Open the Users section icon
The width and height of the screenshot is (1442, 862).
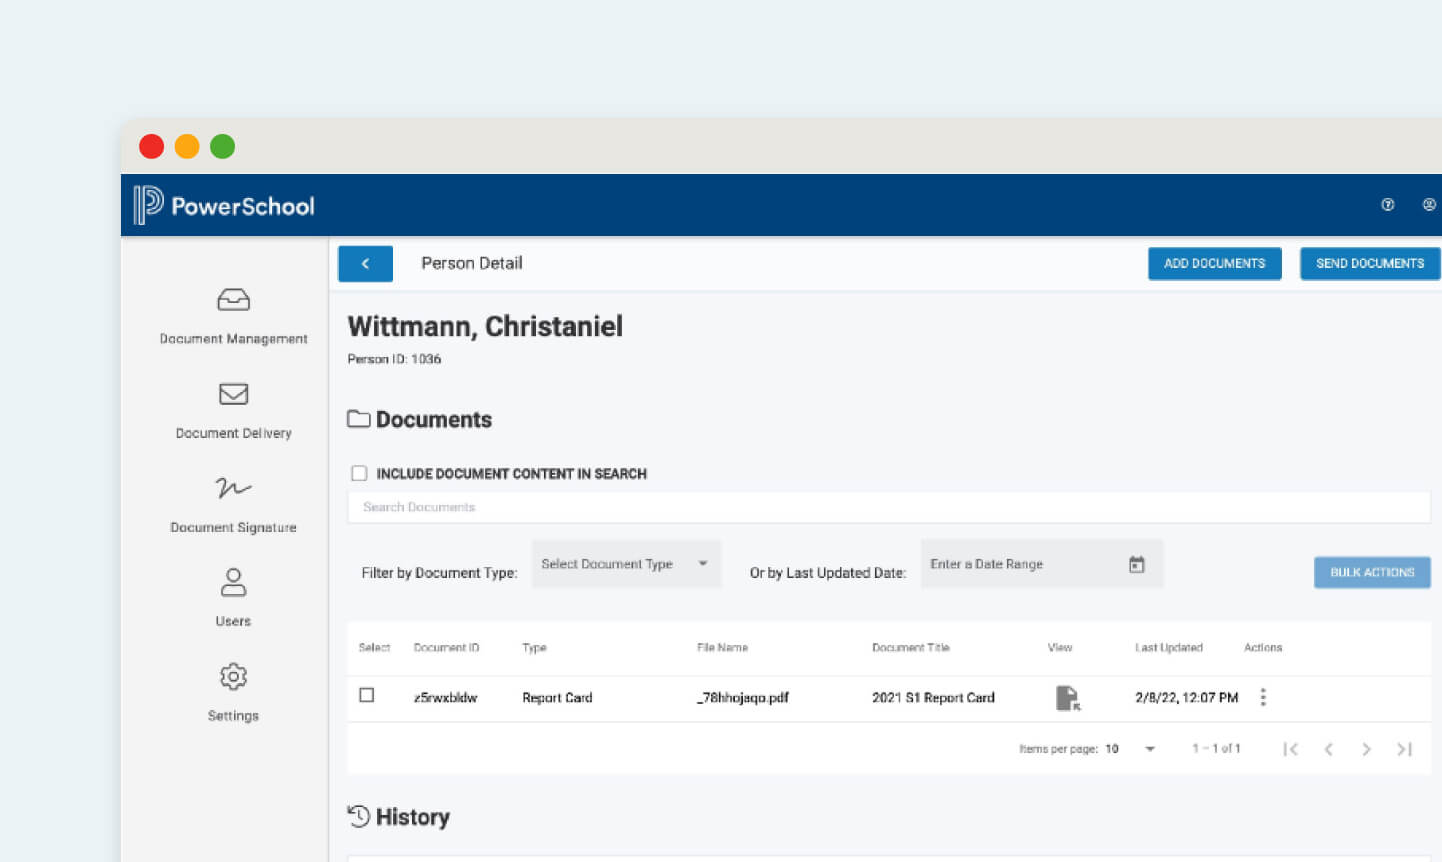pyautogui.click(x=233, y=582)
